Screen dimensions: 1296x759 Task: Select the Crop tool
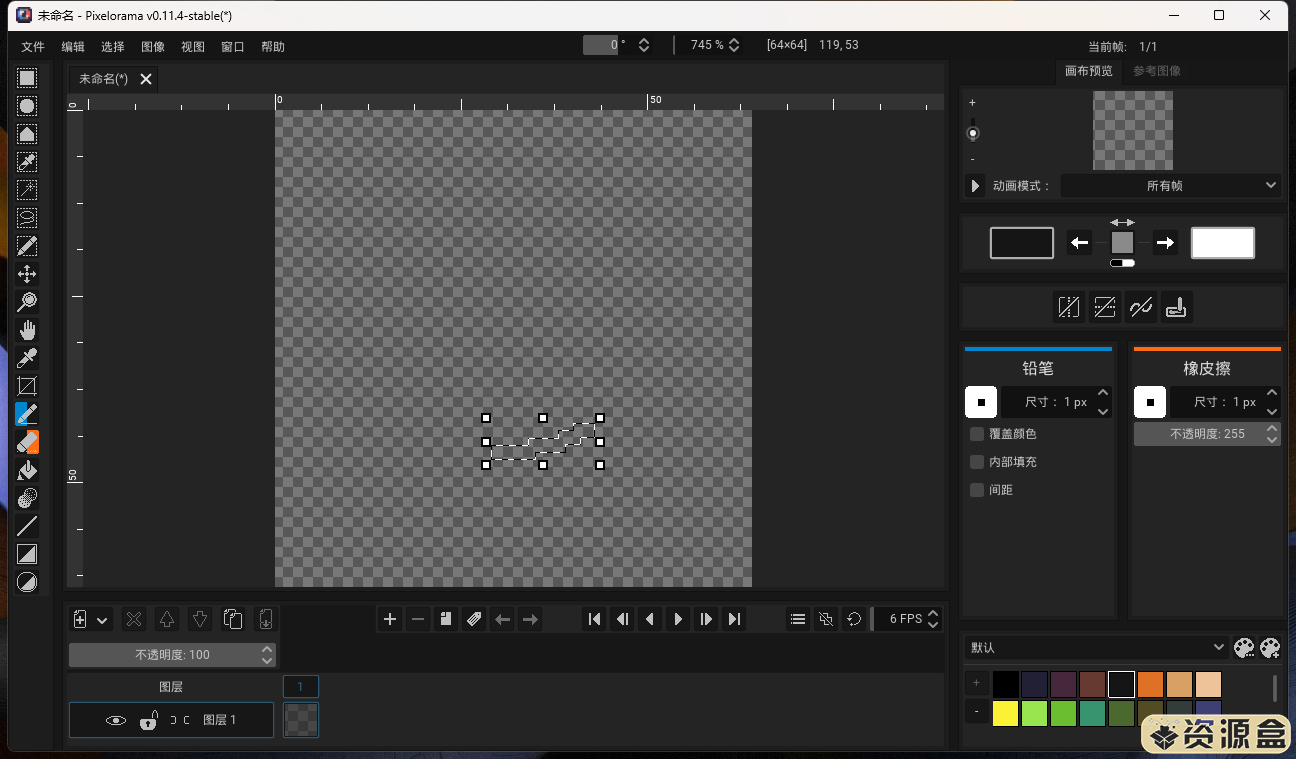(27, 386)
